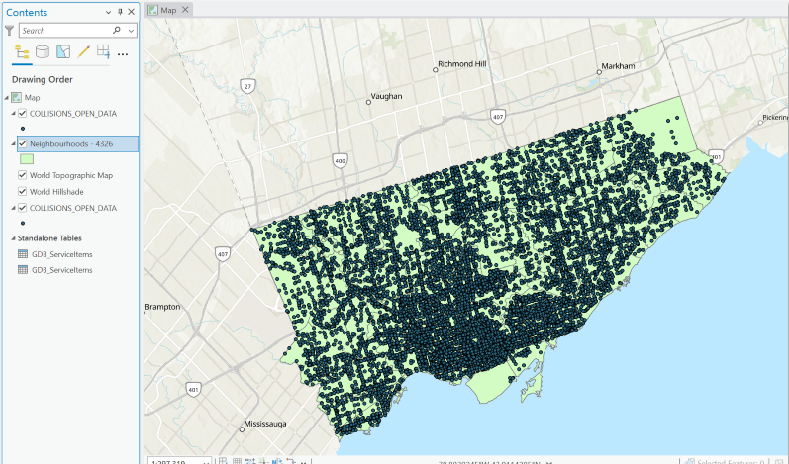
Task: Collapse the Map tree node
Action: [x=7, y=98]
